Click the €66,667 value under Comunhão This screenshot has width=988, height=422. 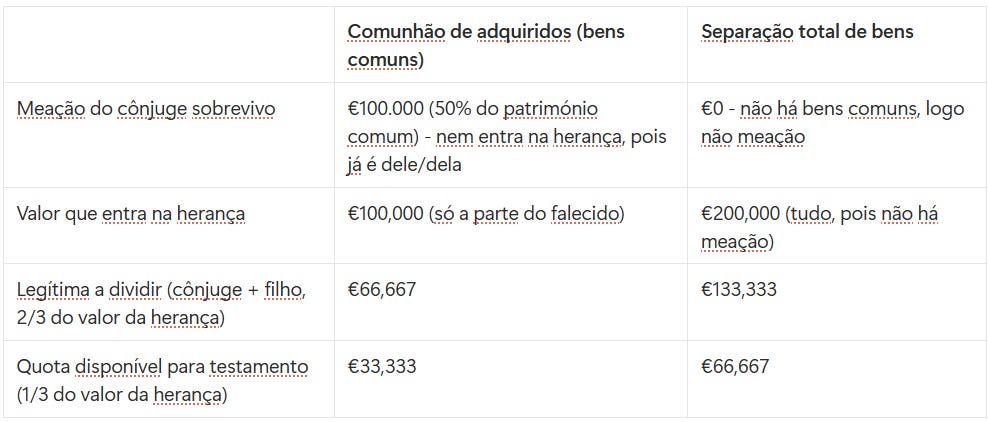(382, 290)
